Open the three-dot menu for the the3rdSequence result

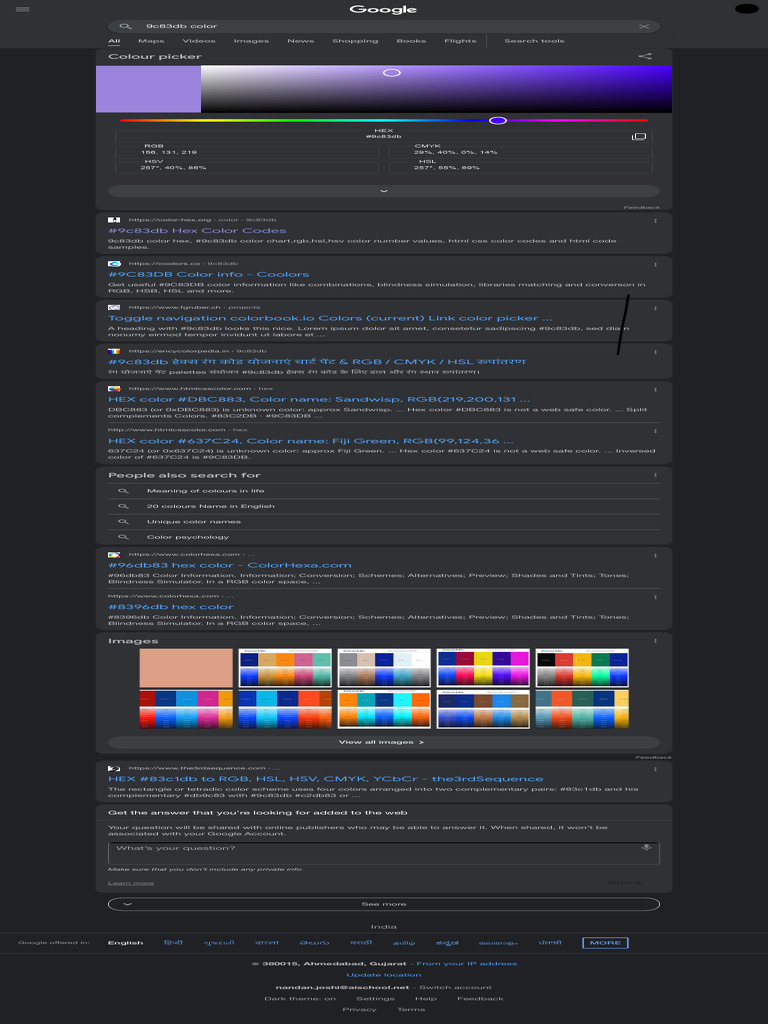pos(655,769)
